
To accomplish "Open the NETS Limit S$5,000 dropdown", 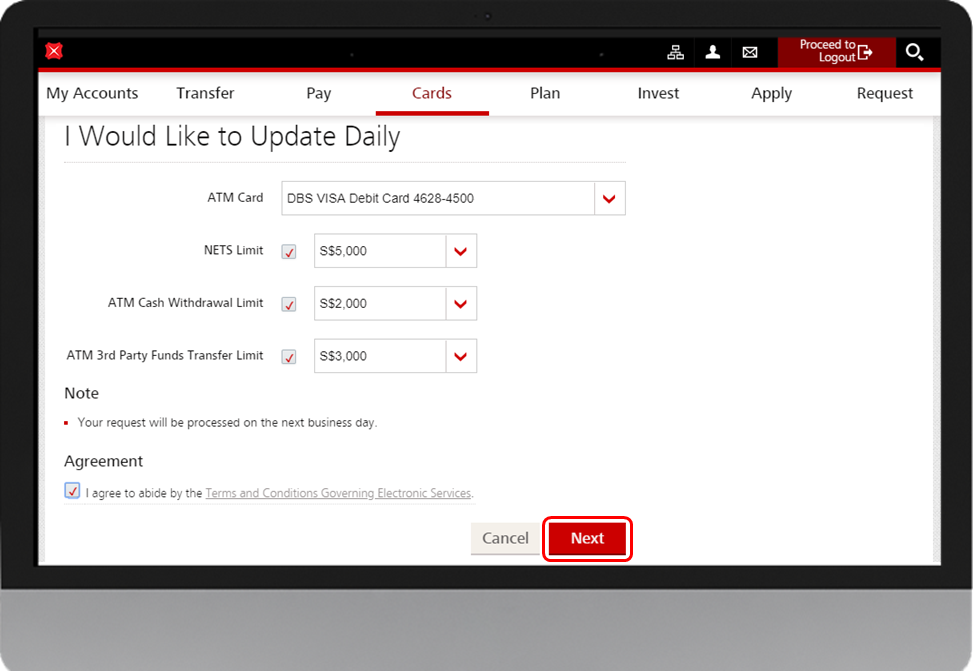I will 460,251.
